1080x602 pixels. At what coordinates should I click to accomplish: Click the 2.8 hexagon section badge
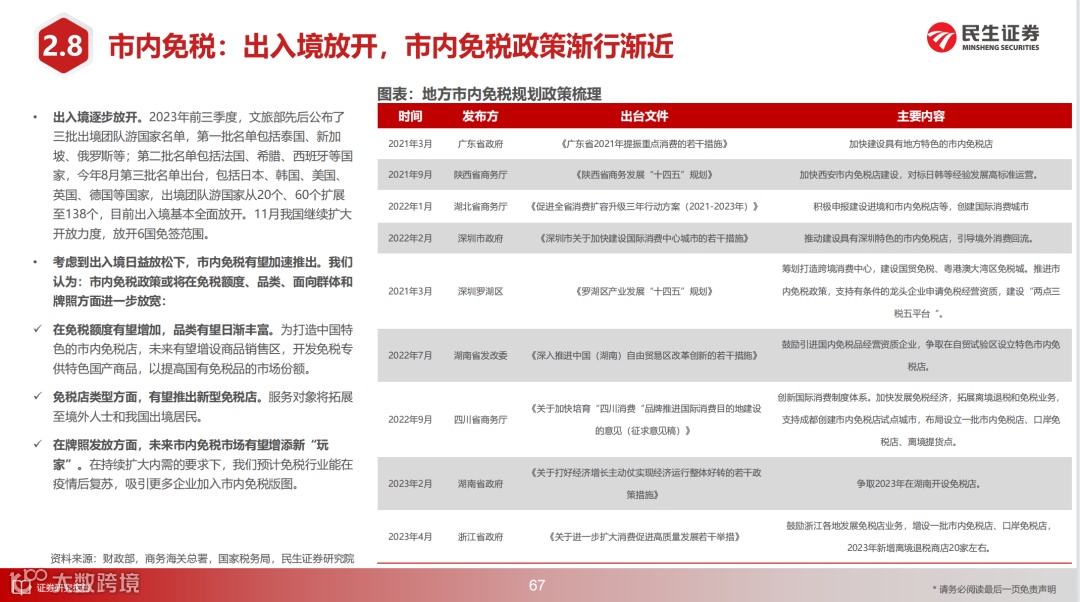(63, 45)
